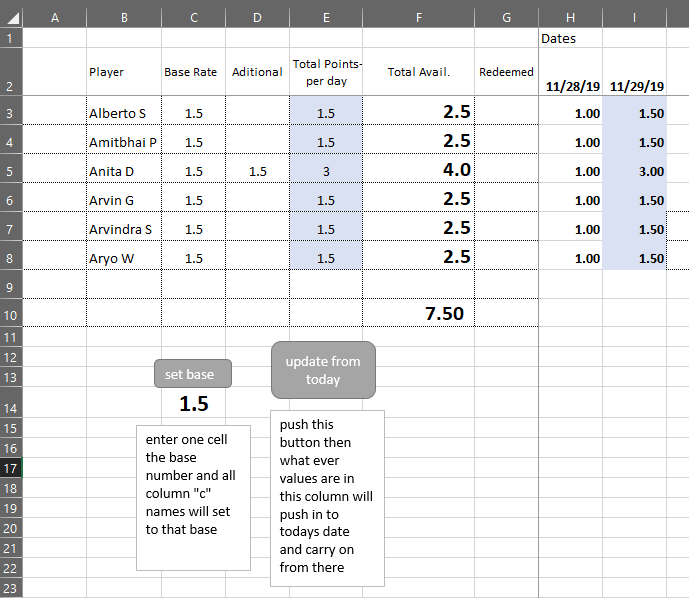Click Anita D's 3.00 under 11/29/19
Viewport: 689px width, 598px height.
point(635,168)
